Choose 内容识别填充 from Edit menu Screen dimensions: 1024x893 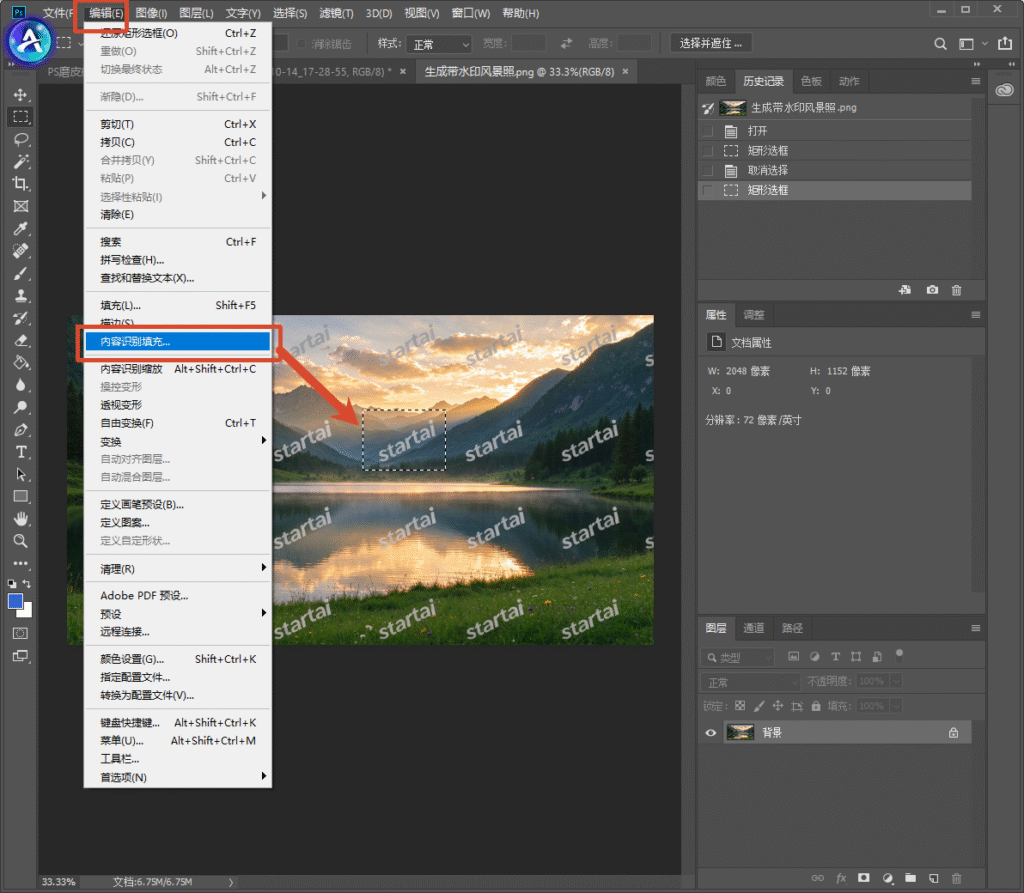(x=178, y=341)
